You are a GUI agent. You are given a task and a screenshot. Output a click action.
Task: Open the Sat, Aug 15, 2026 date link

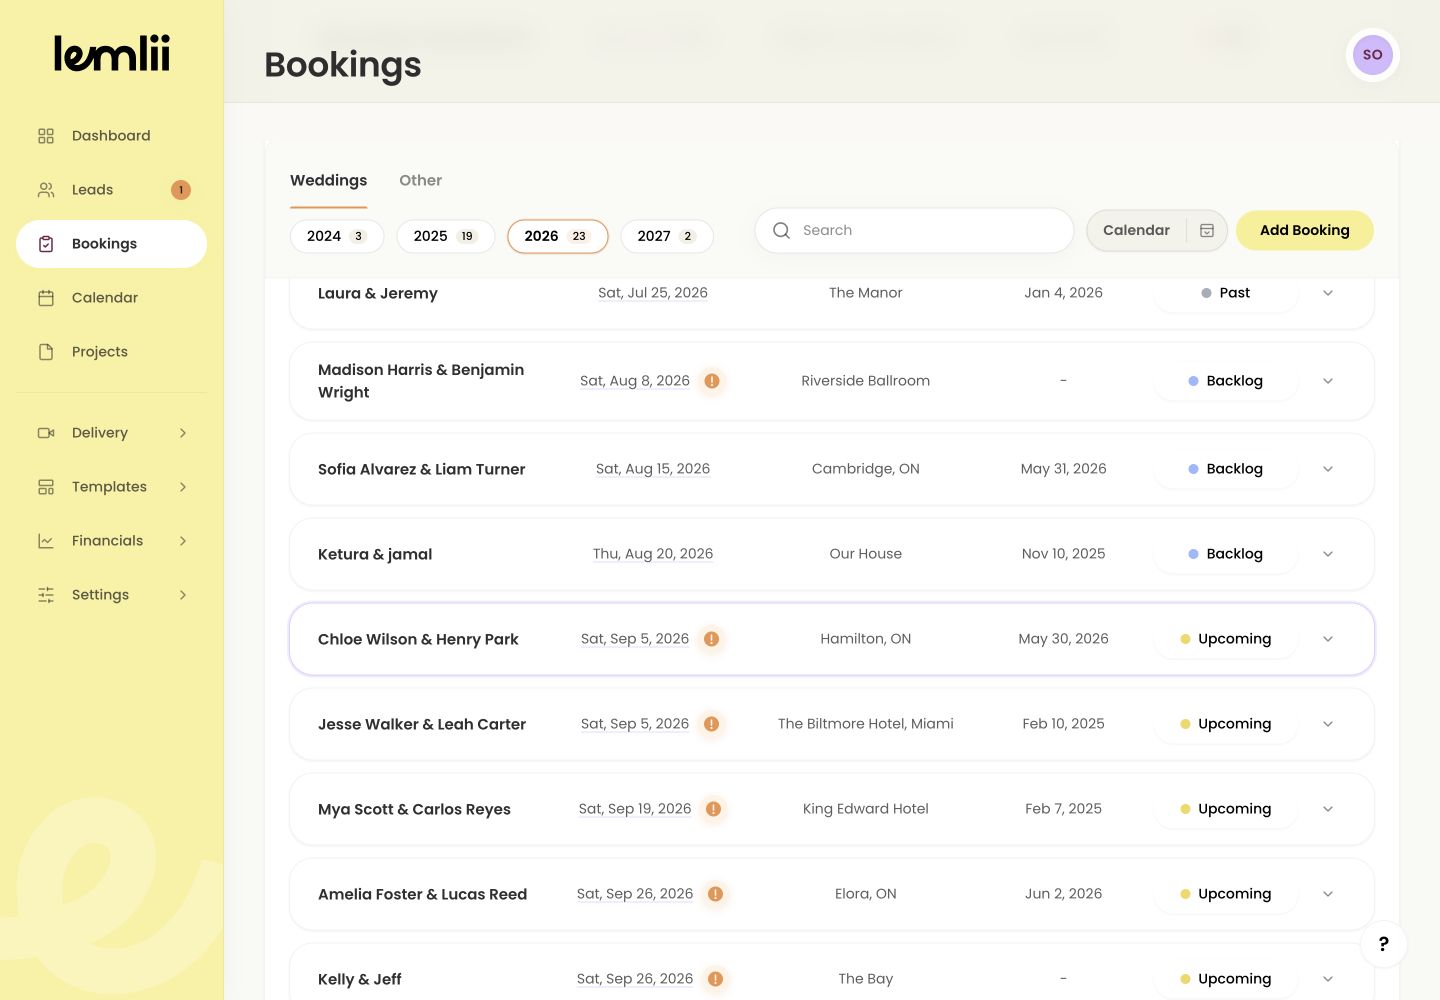point(653,469)
